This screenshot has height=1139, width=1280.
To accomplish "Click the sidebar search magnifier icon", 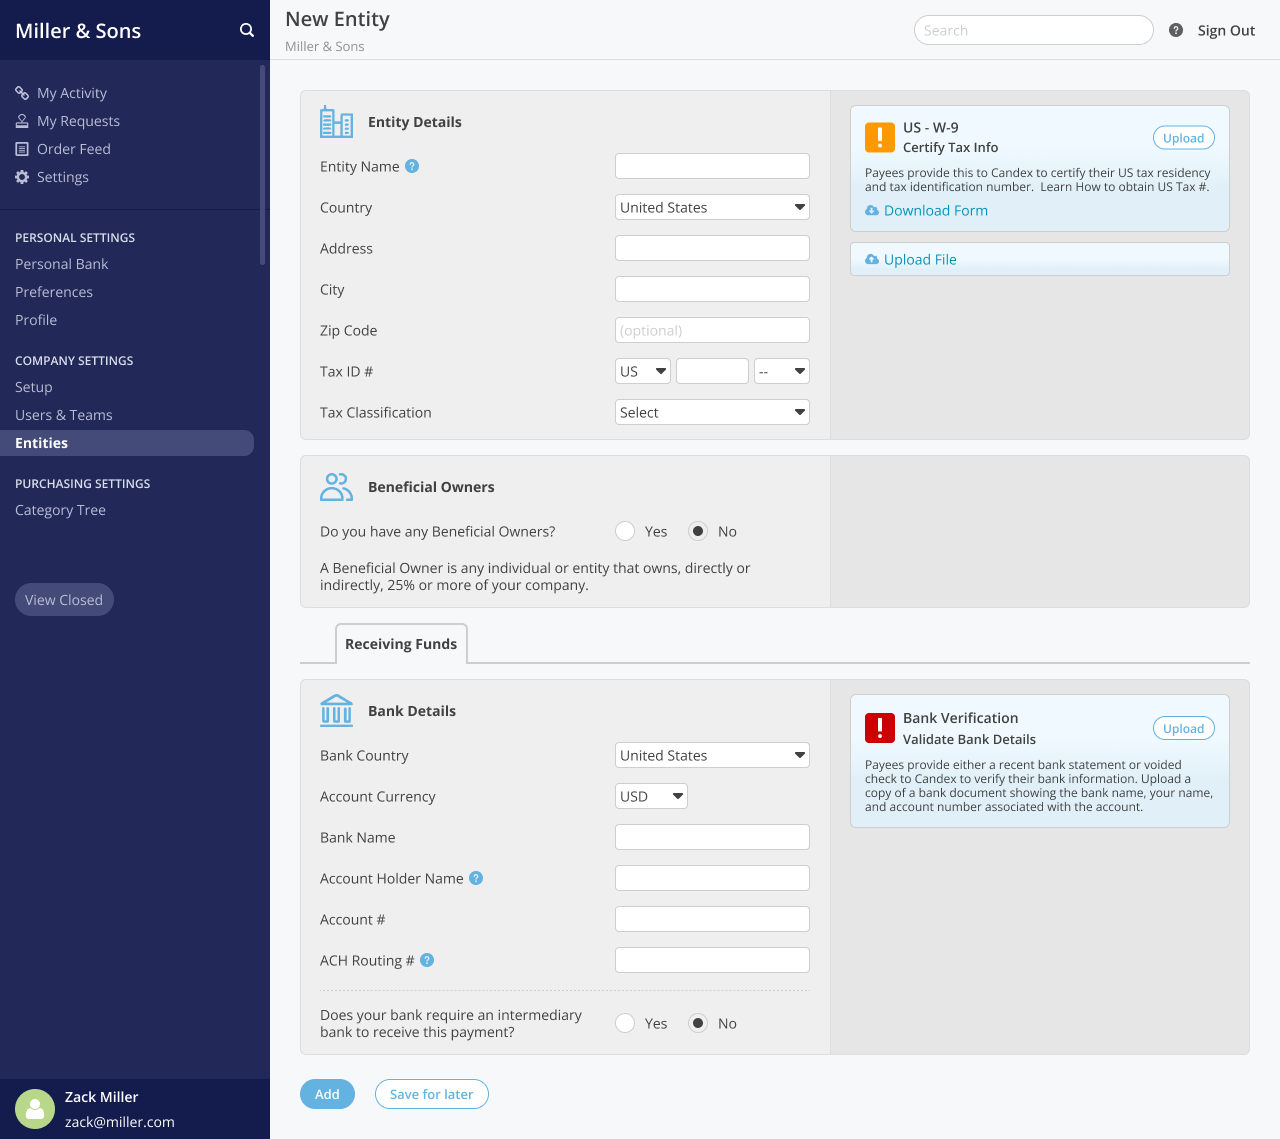I will pyautogui.click(x=246, y=30).
